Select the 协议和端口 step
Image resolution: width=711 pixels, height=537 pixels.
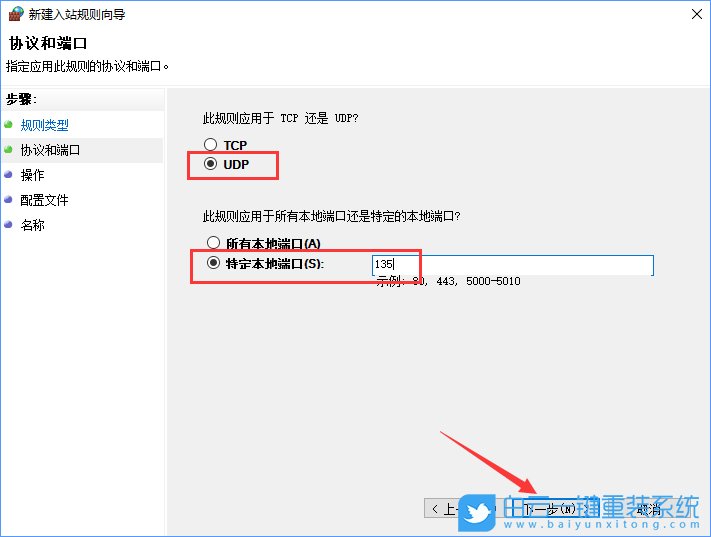(x=50, y=150)
